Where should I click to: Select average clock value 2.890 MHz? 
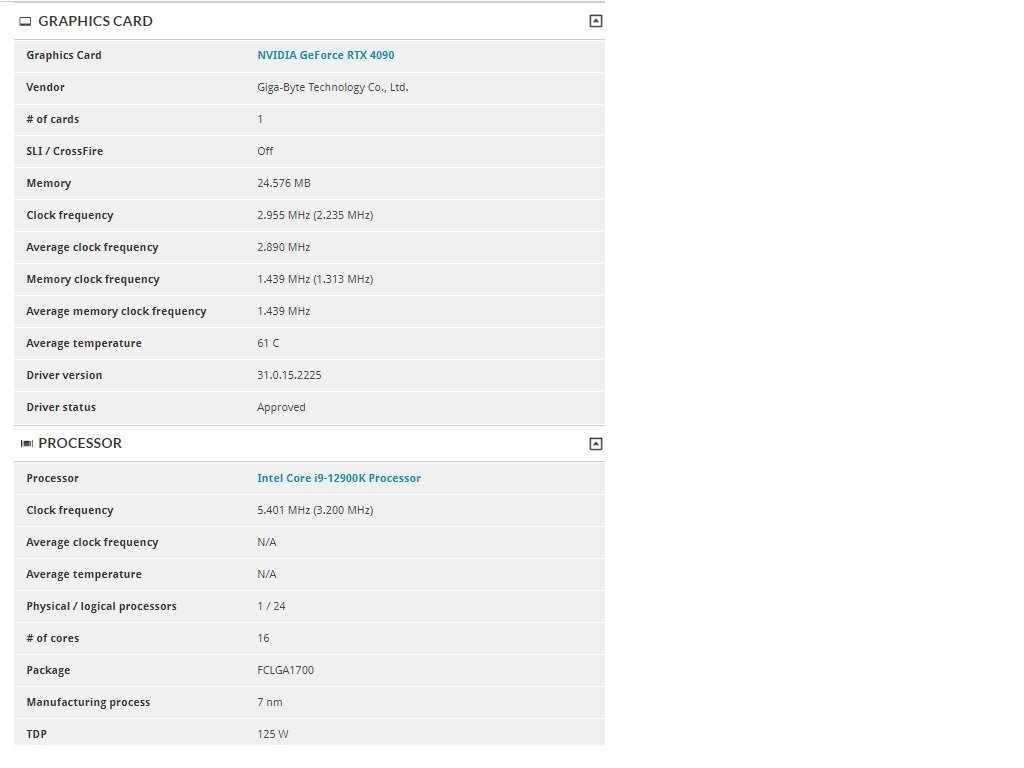[284, 248]
